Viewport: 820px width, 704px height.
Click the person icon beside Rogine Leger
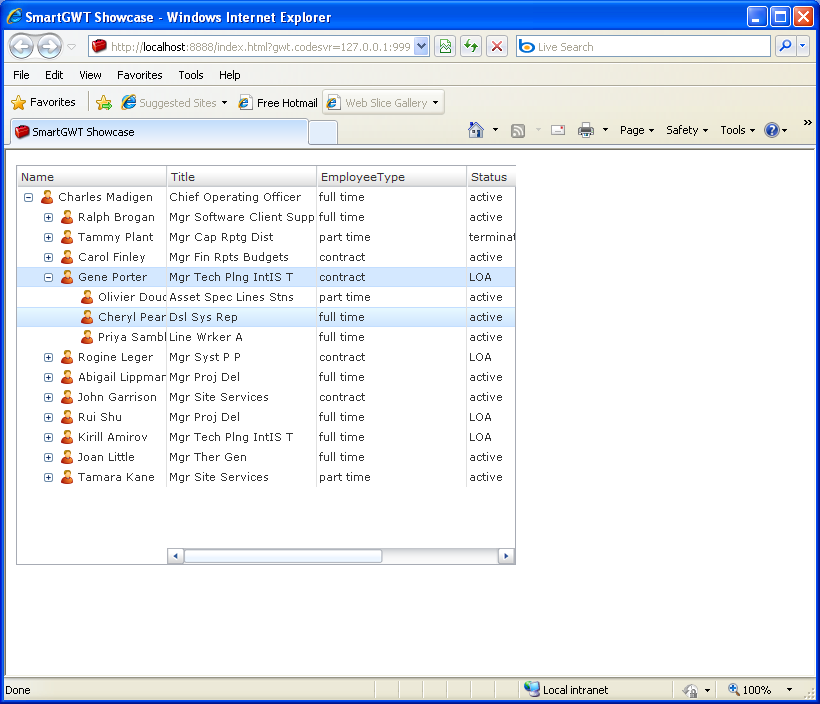click(67, 357)
